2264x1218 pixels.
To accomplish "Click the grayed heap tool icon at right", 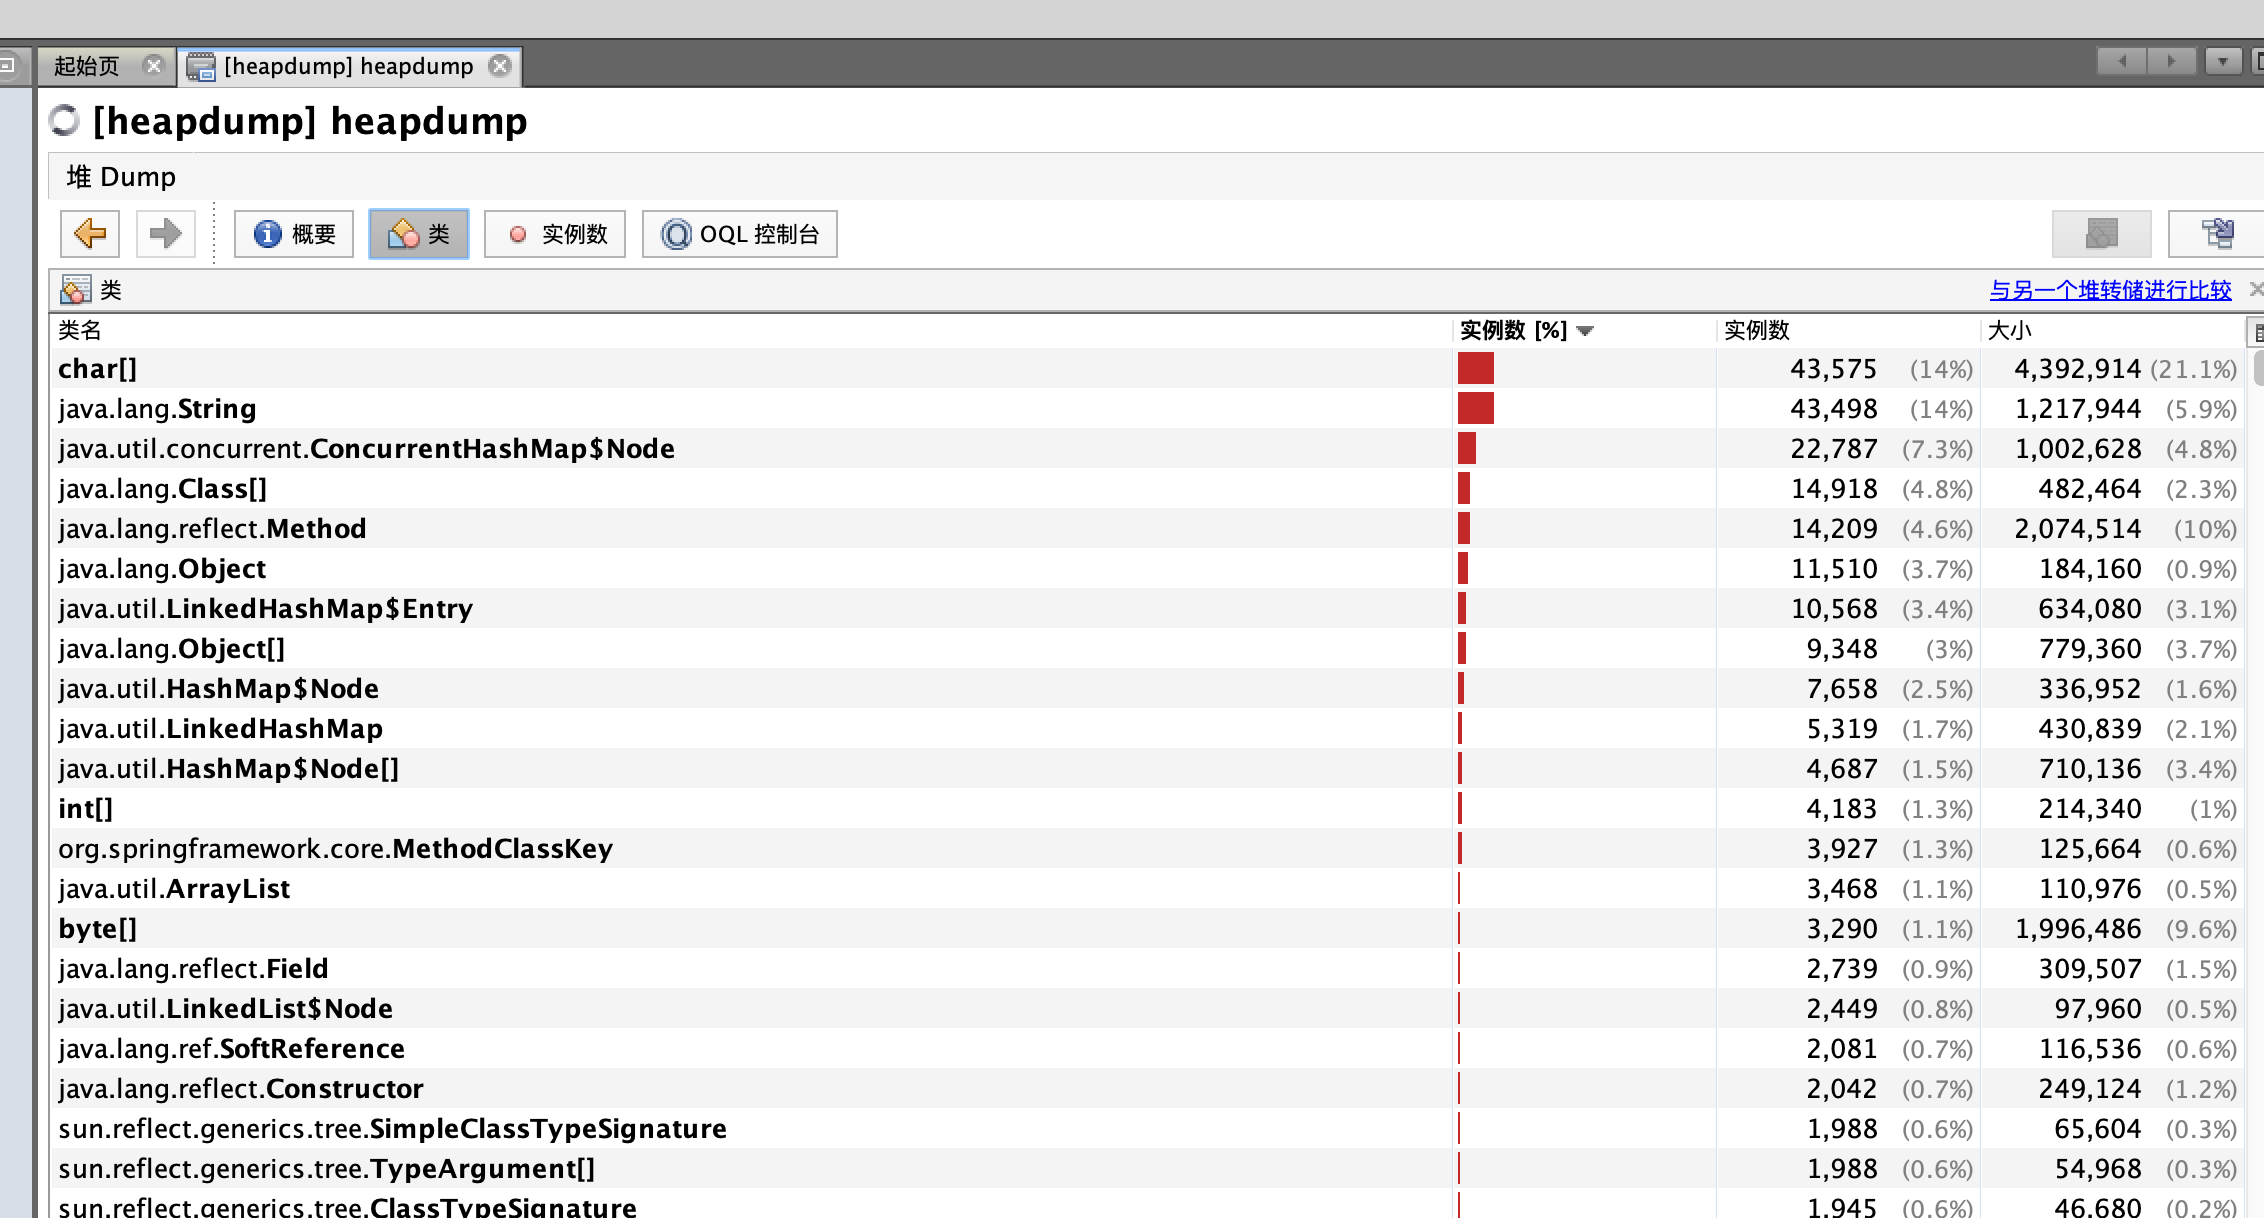I will tap(2101, 234).
